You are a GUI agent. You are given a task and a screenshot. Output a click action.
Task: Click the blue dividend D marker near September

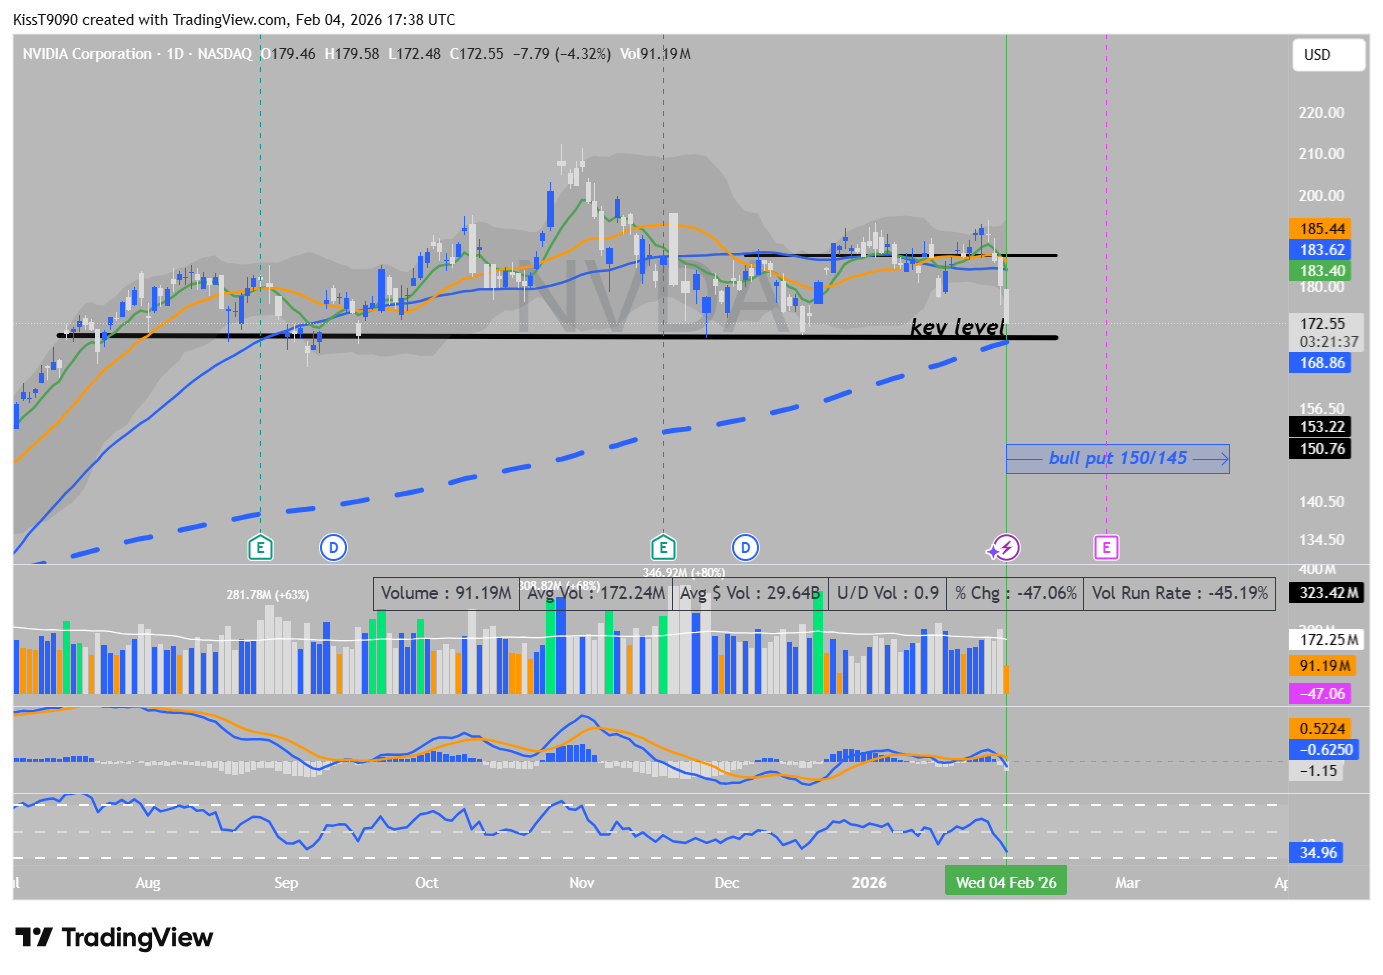pos(333,547)
